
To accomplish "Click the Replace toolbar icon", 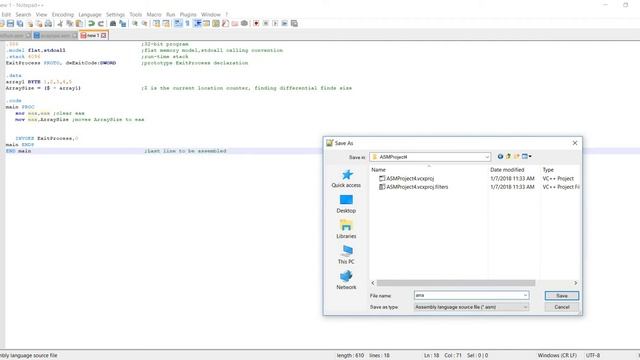I will (x=122, y=24).
